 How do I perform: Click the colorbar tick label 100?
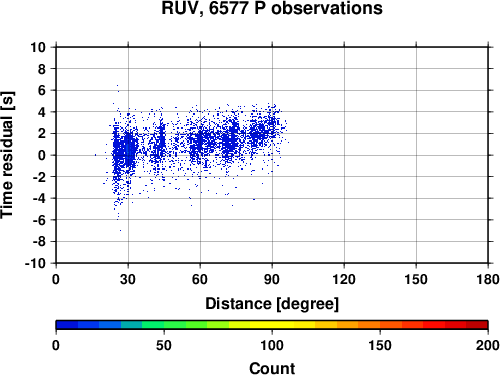[x=272, y=345]
